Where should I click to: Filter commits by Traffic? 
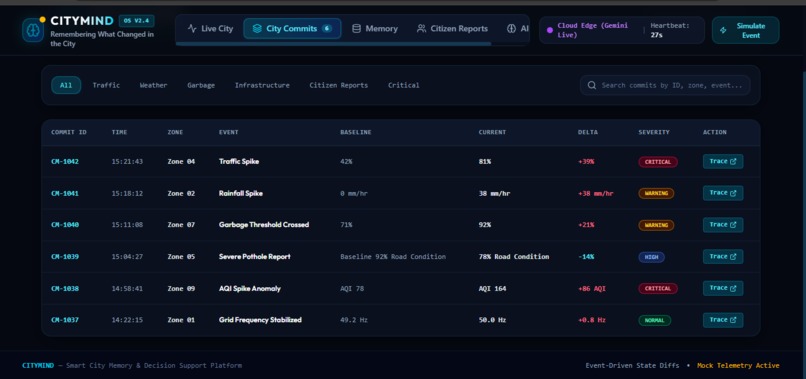tap(106, 85)
